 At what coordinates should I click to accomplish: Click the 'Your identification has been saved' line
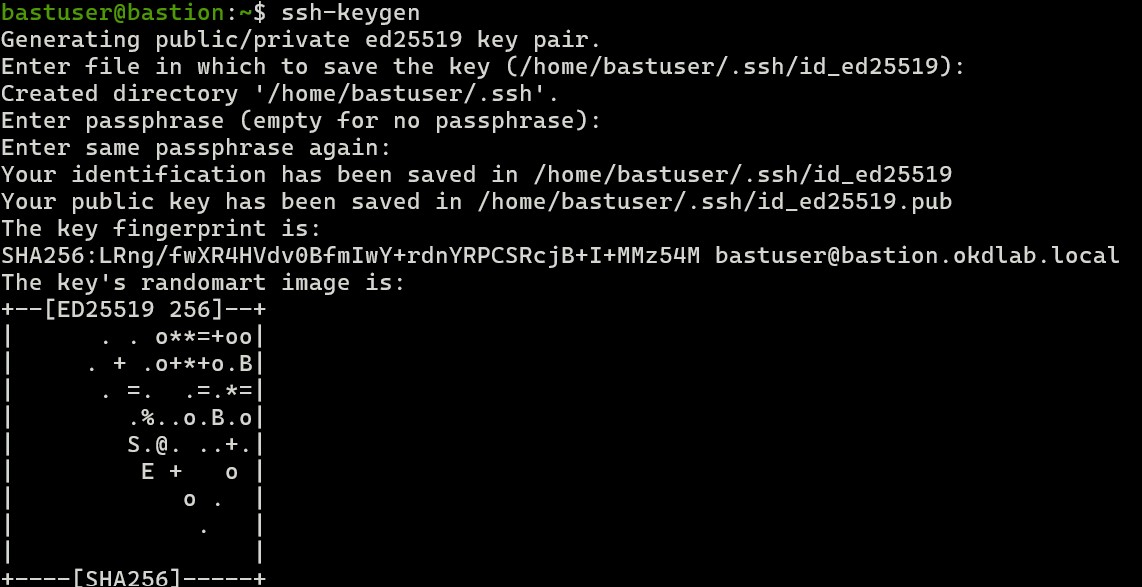476,175
